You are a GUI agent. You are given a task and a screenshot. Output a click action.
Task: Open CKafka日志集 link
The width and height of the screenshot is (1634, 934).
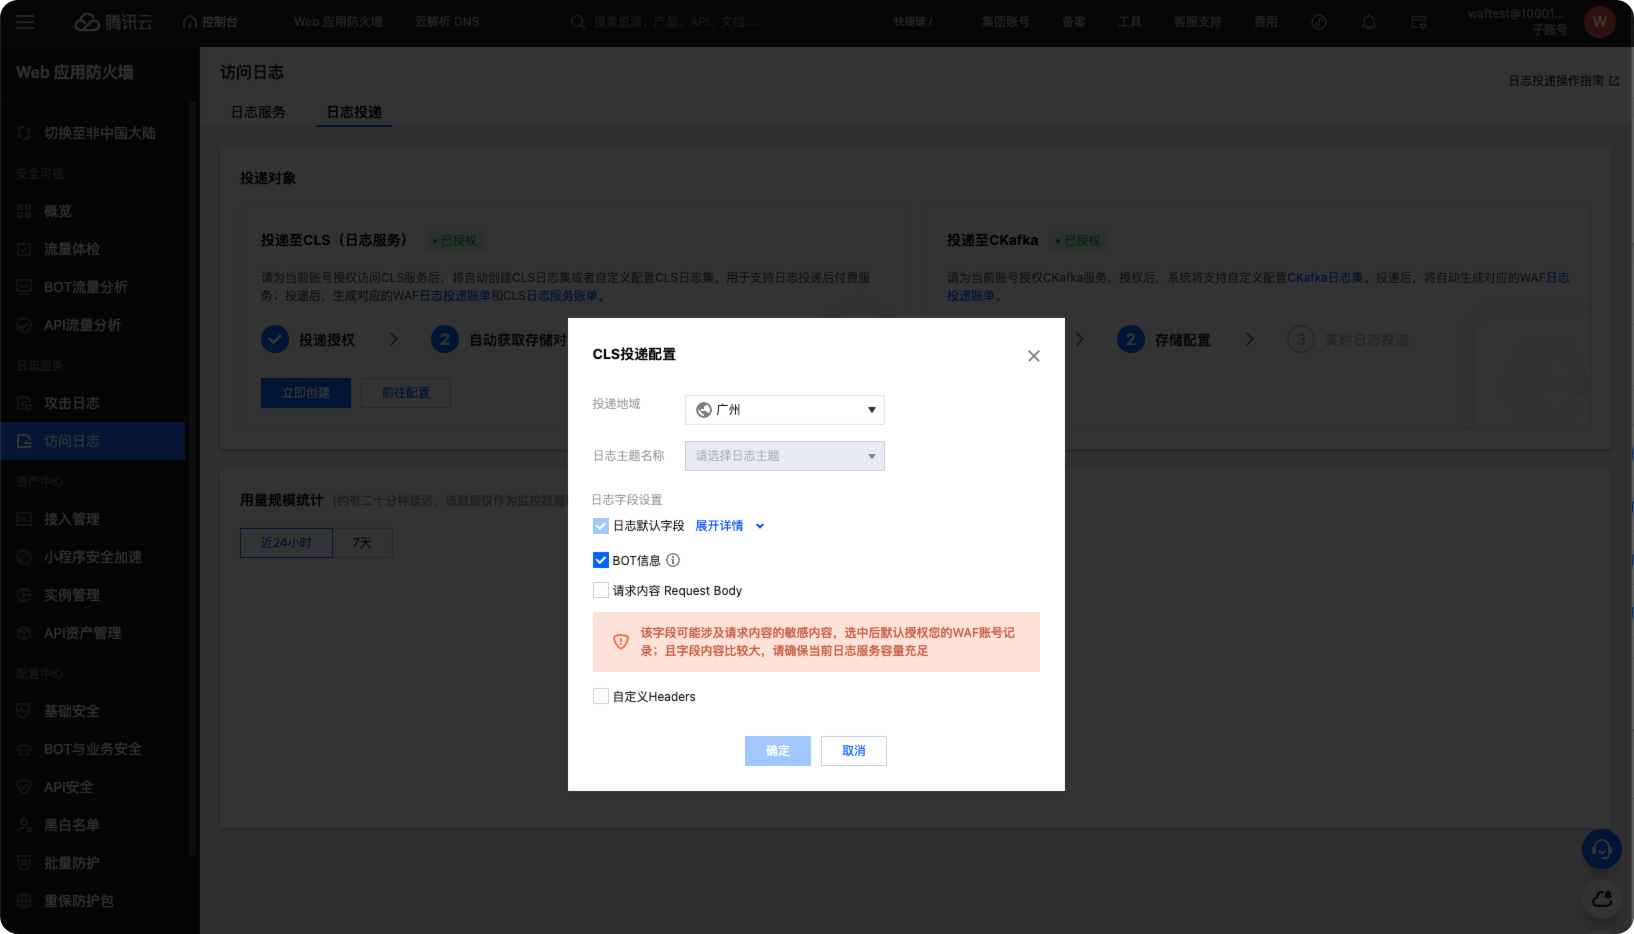tap(1325, 278)
